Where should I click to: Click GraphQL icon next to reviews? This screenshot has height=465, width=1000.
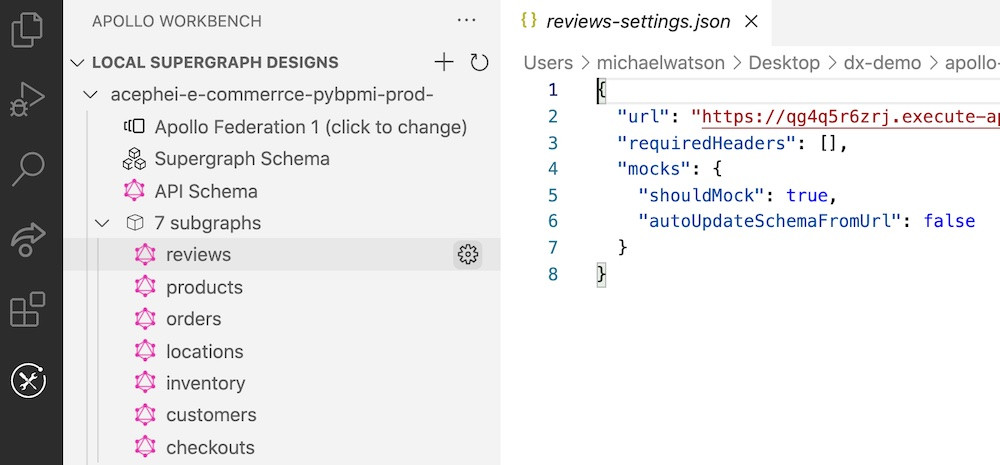coord(145,255)
